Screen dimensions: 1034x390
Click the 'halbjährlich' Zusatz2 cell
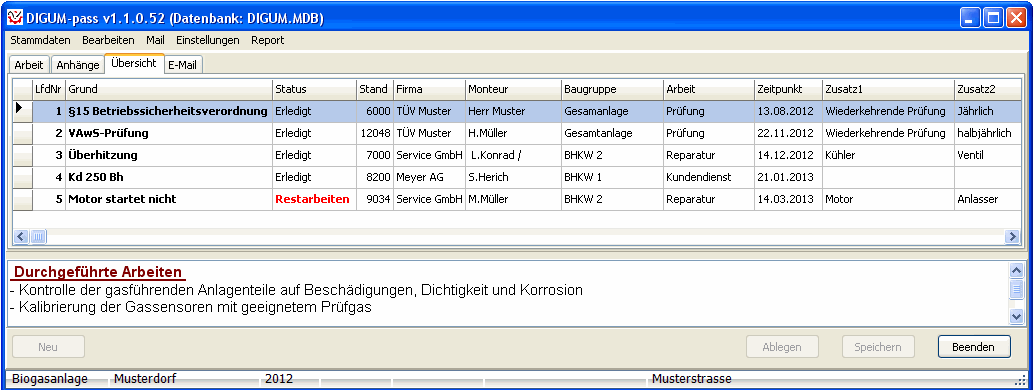coord(987,133)
